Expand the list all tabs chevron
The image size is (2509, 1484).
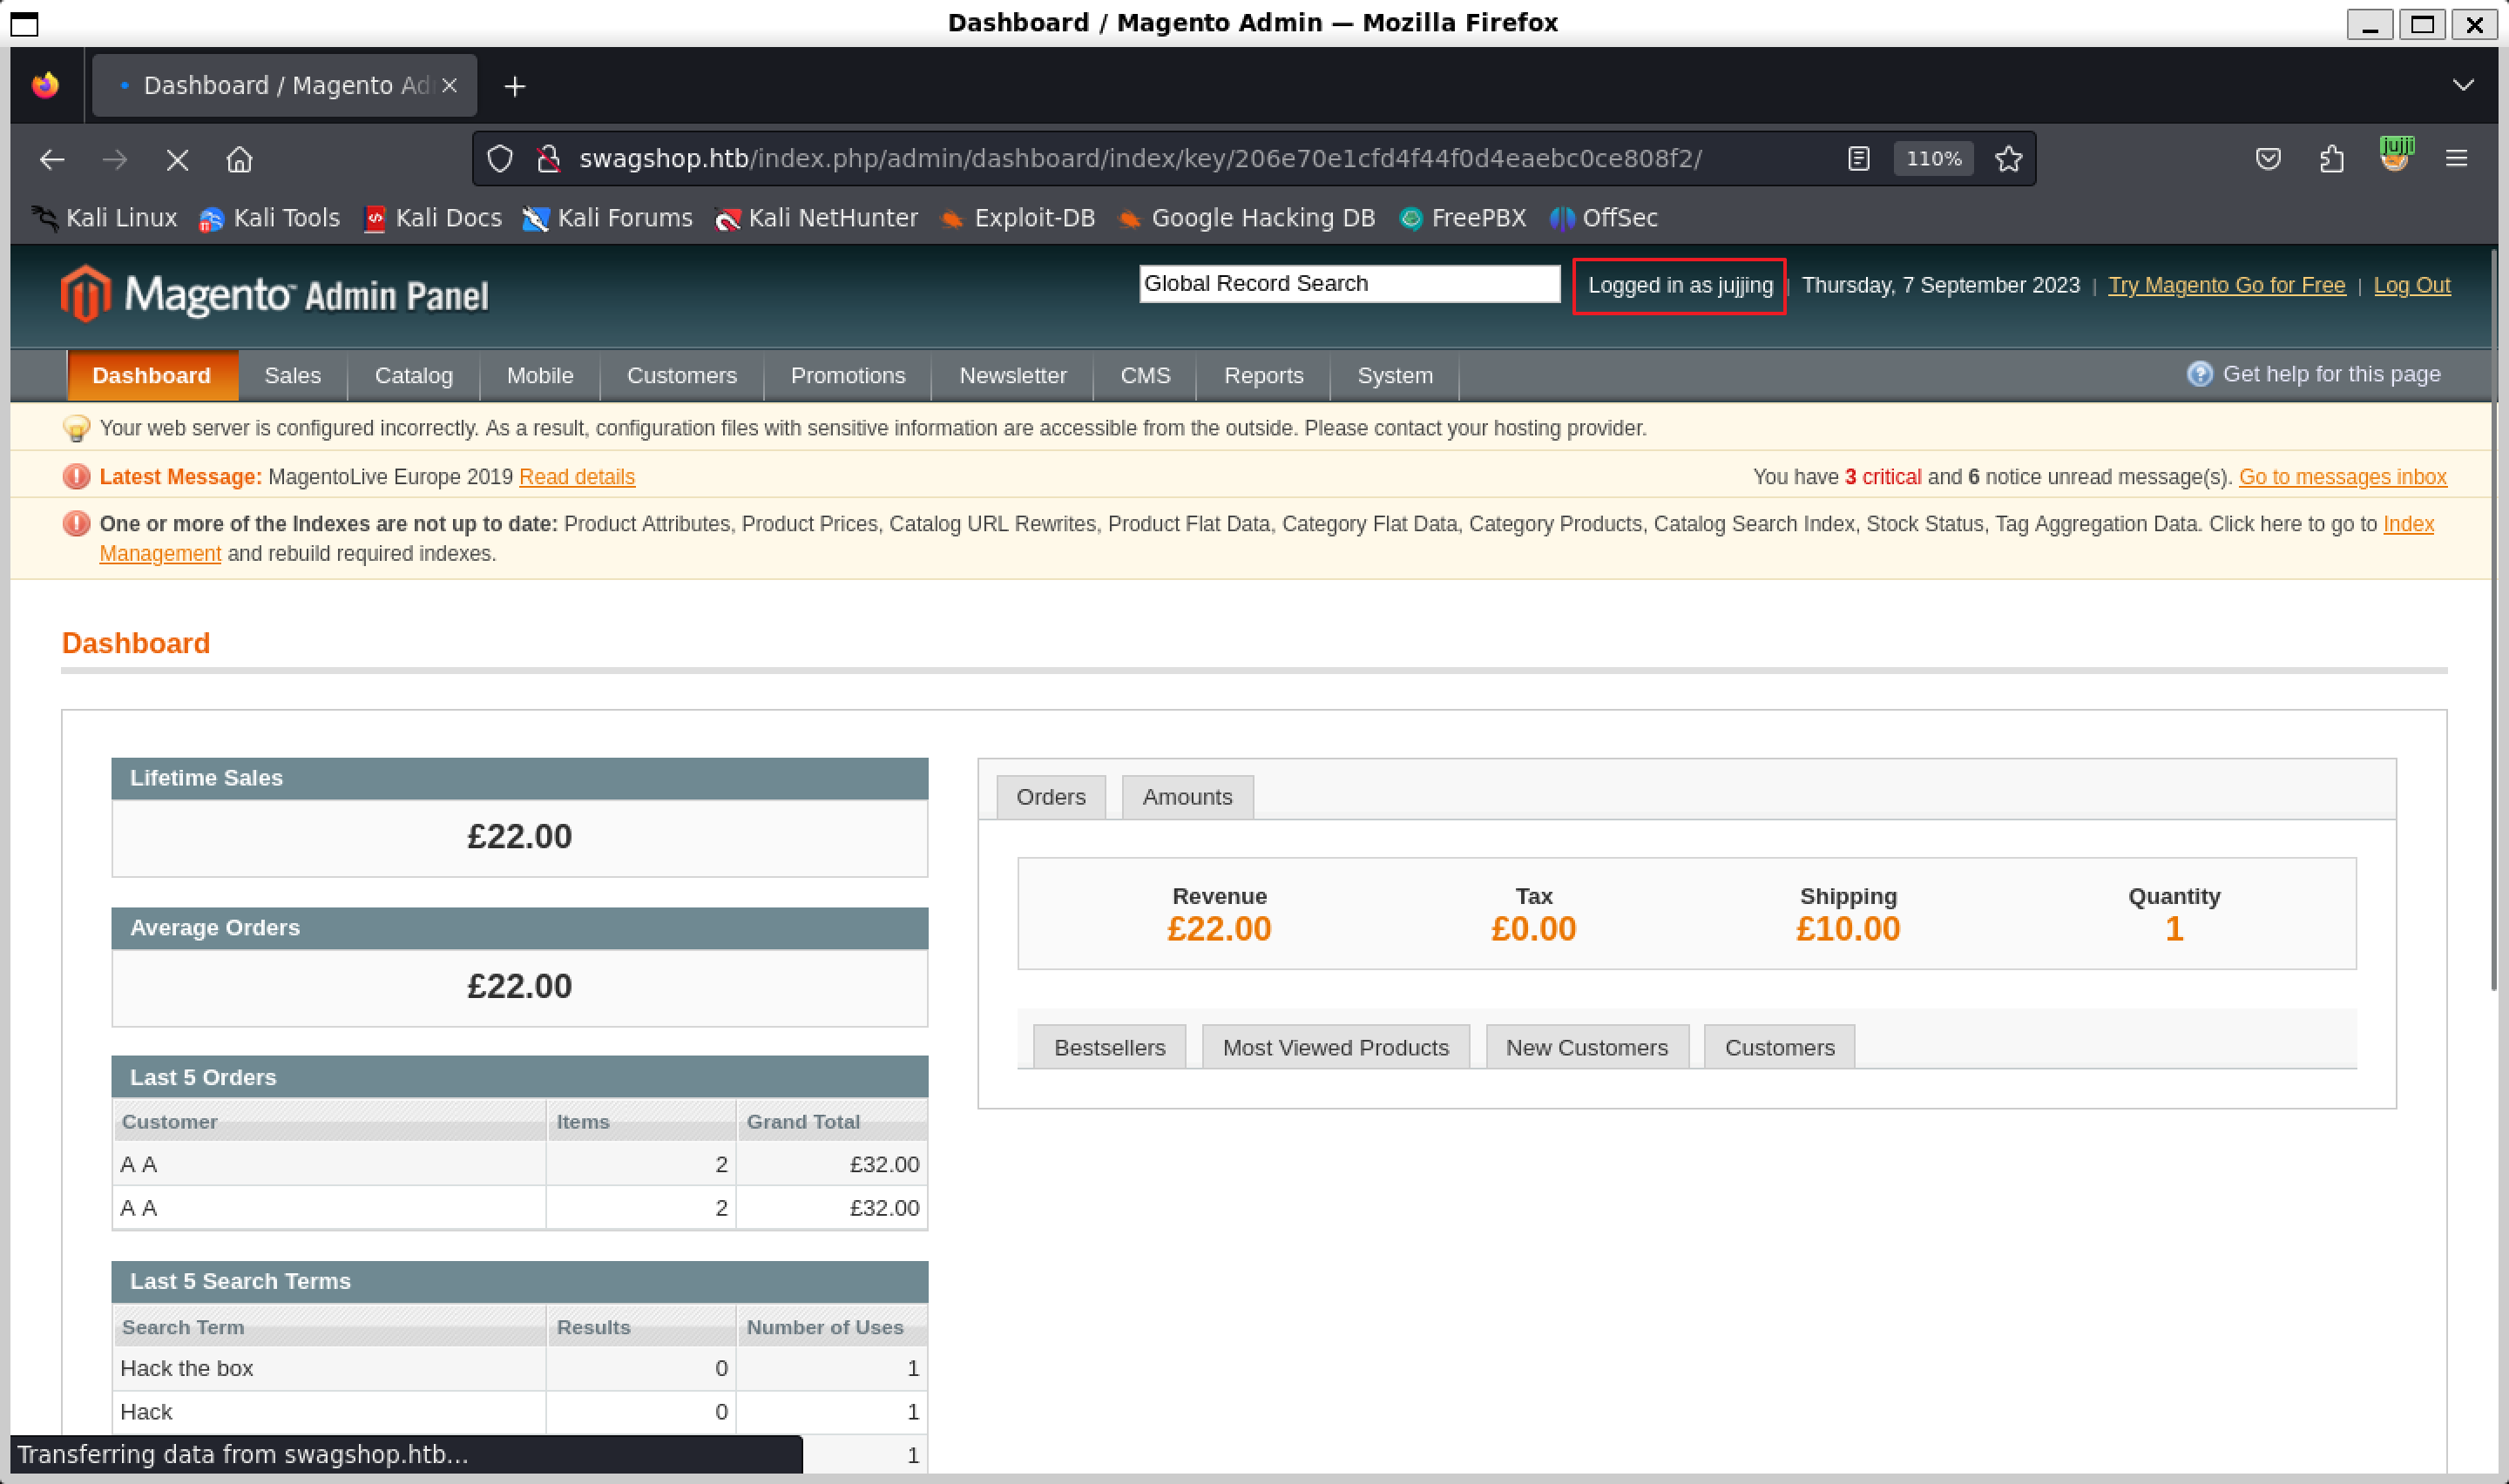point(2463,85)
